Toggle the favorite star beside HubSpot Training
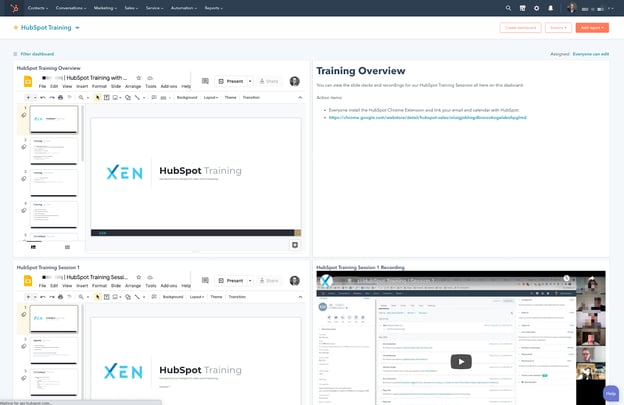This screenshot has height=405, width=624. click(x=16, y=27)
